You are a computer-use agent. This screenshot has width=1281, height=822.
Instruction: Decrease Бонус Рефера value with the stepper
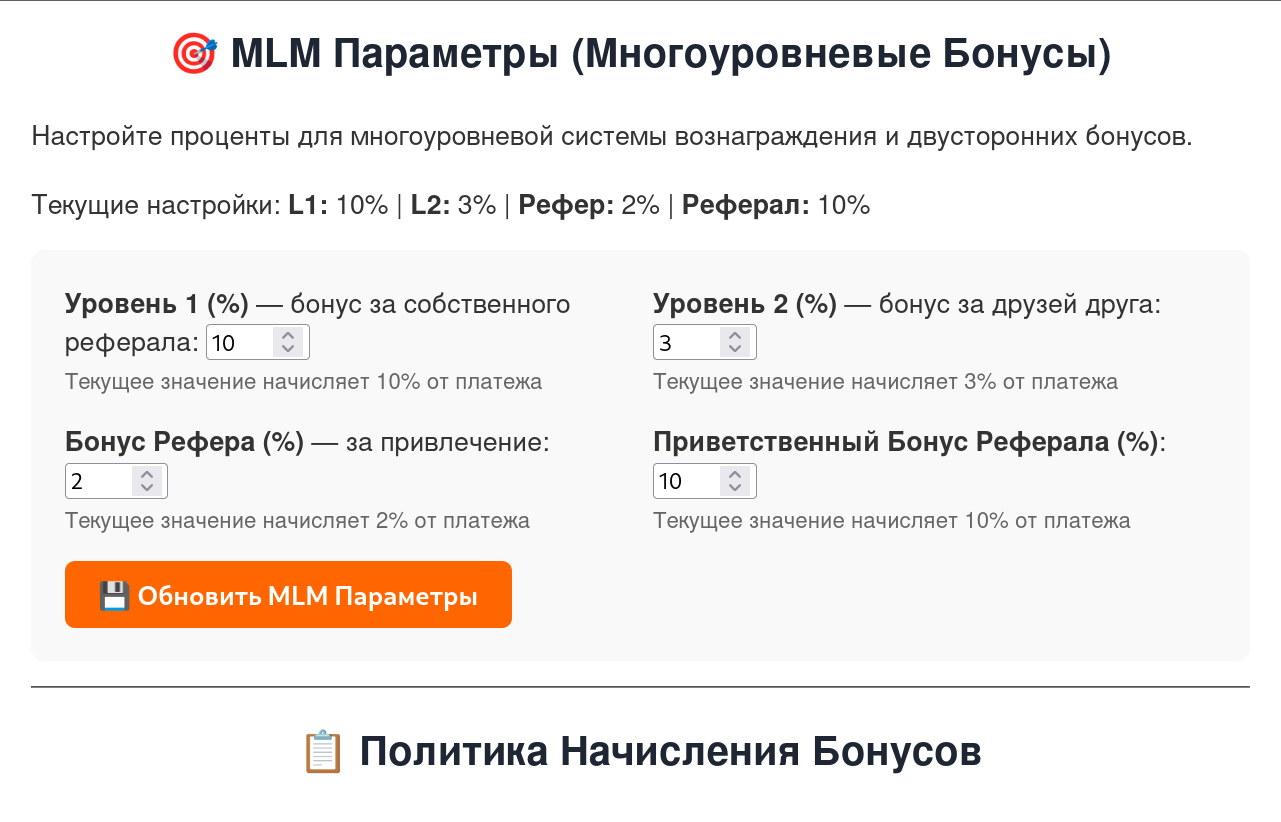[147, 489]
